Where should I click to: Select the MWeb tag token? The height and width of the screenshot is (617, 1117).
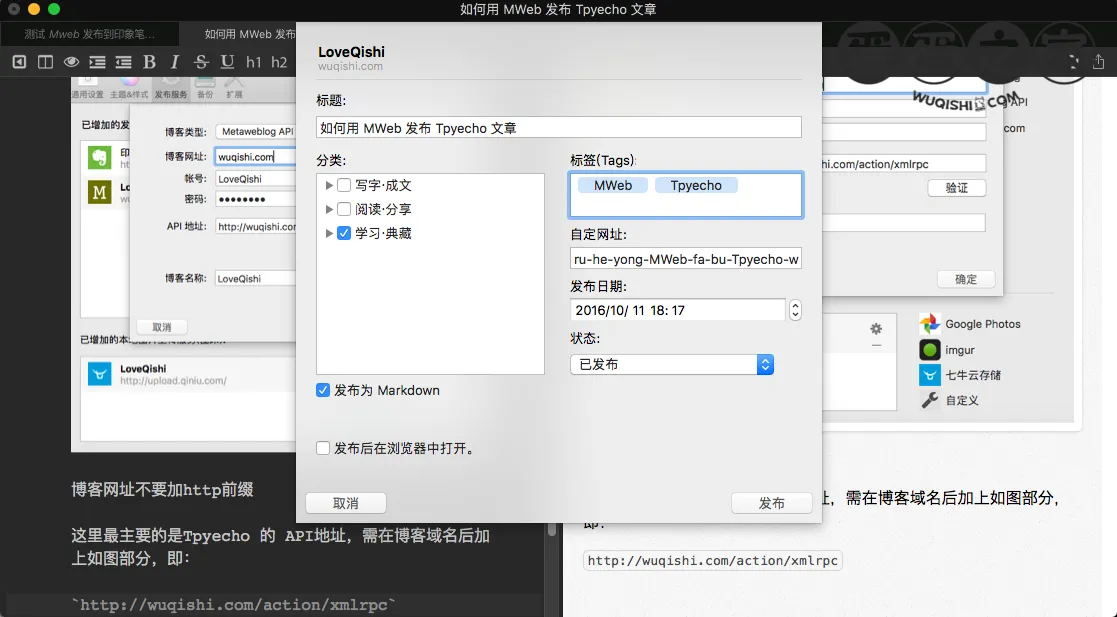pyautogui.click(x=613, y=185)
